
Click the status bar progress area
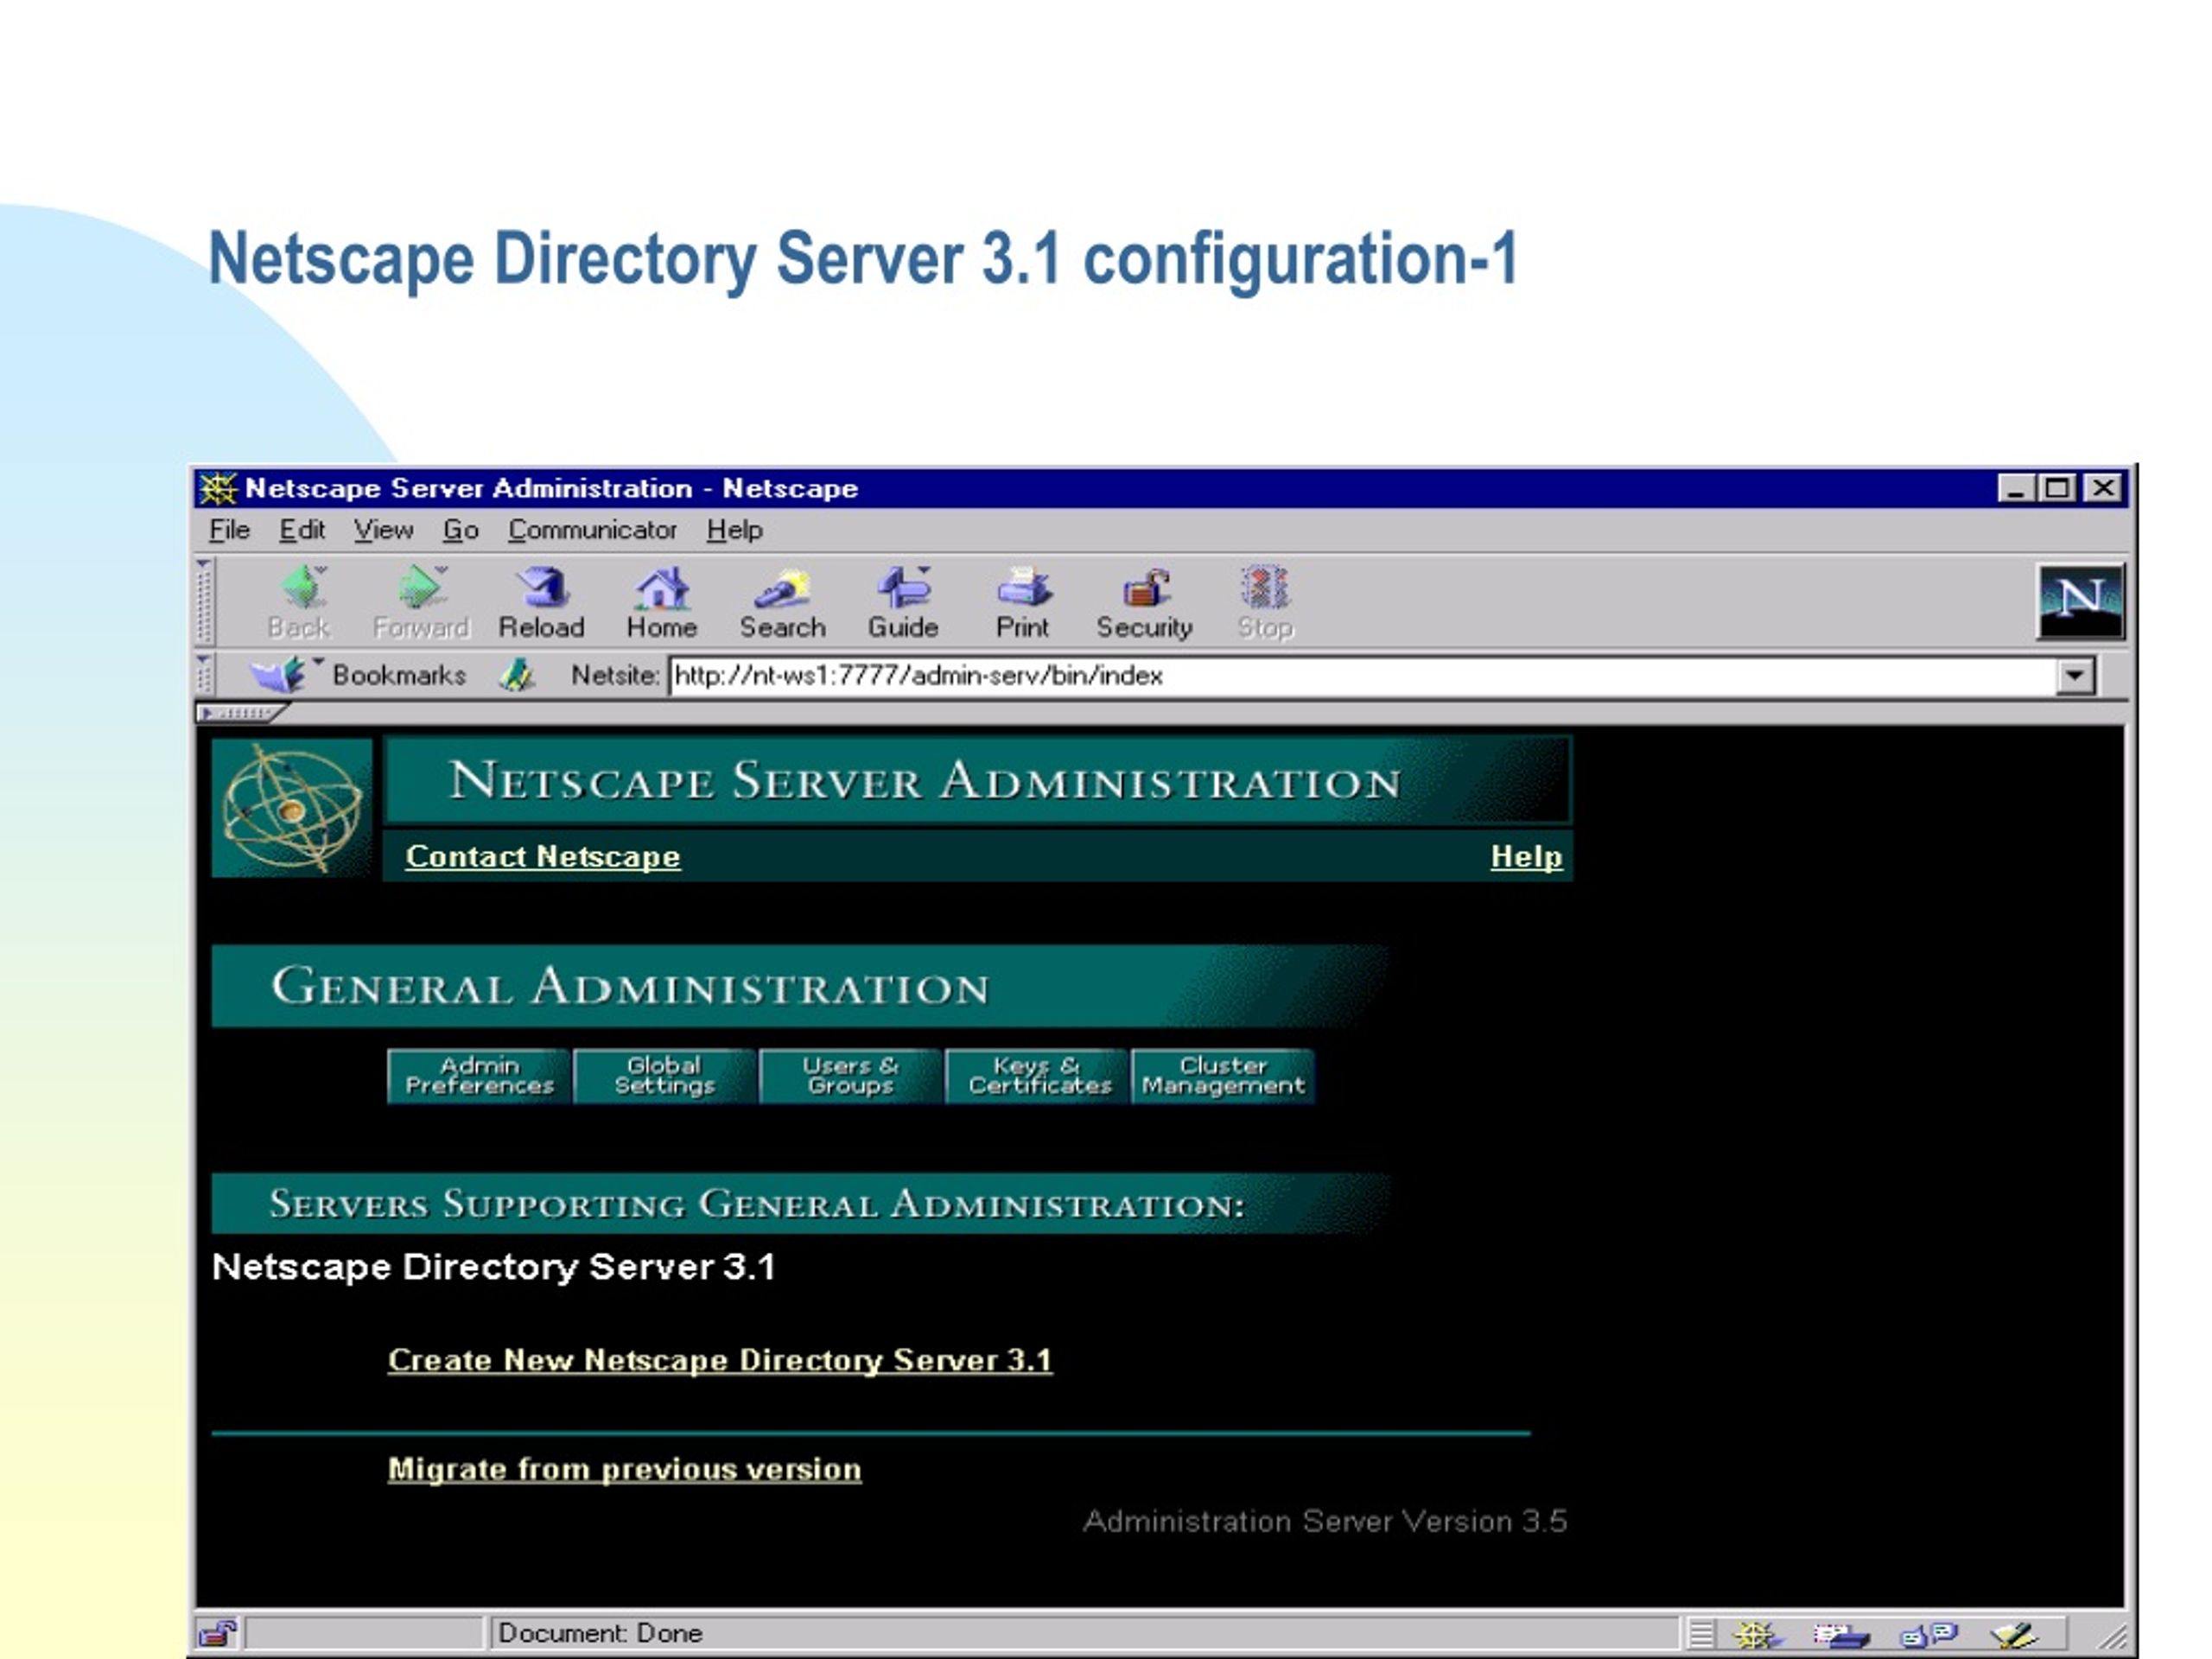pyautogui.click(x=365, y=1634)
